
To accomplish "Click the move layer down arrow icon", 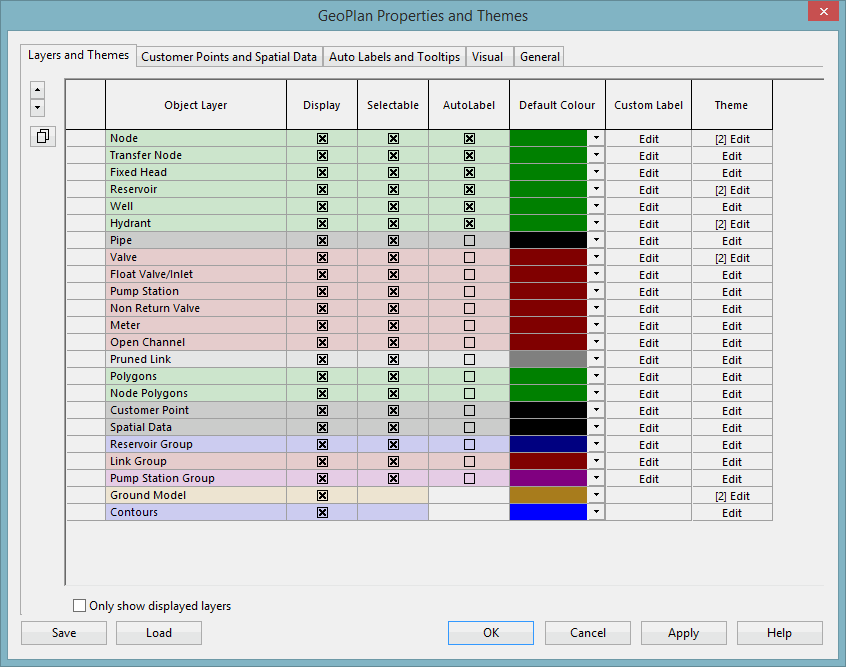I will [x=37, y=107].
